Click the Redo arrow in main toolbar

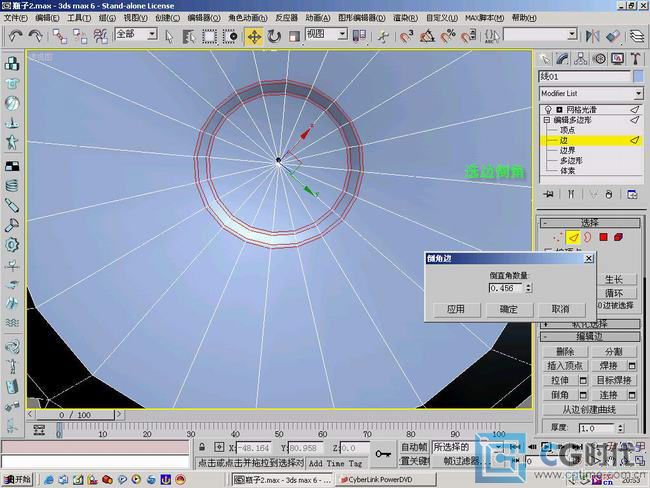pyautogui.click(x=36, y=36)
